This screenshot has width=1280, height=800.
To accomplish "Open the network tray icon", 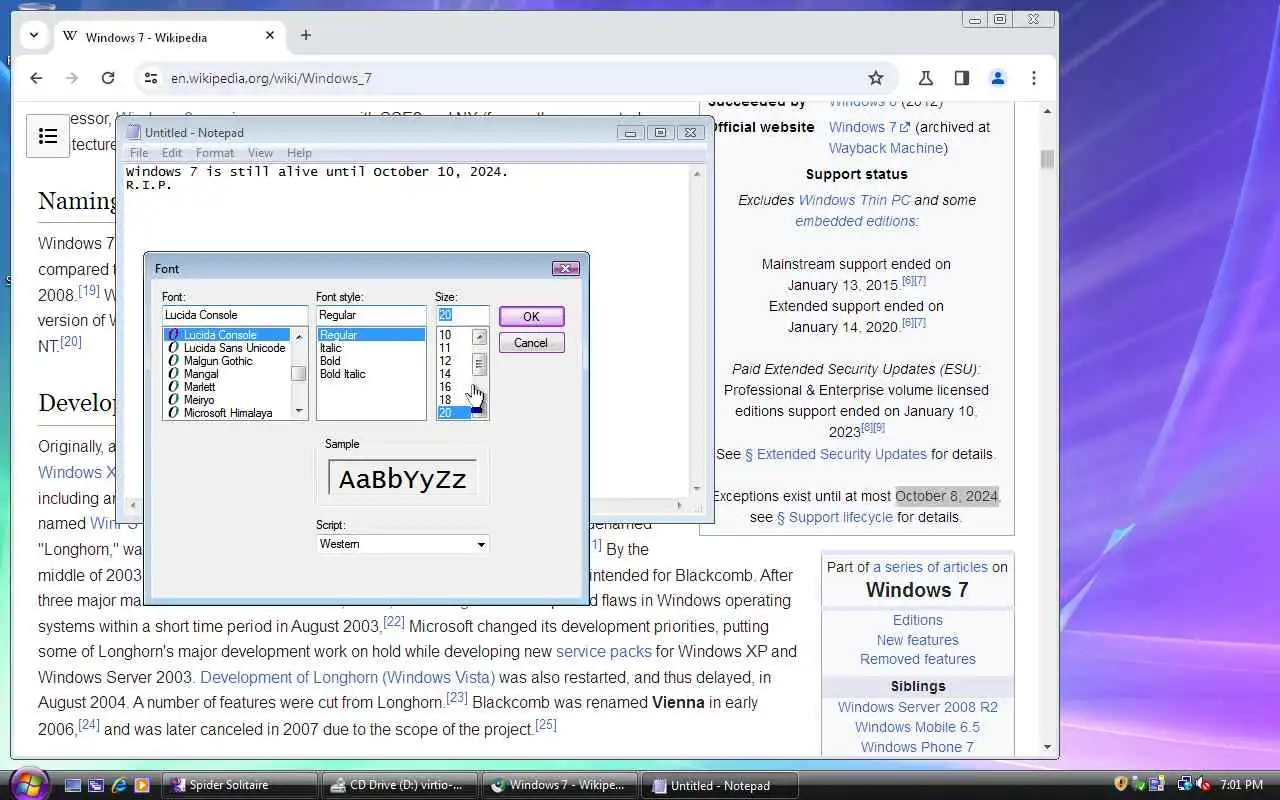I will 1185,784.
